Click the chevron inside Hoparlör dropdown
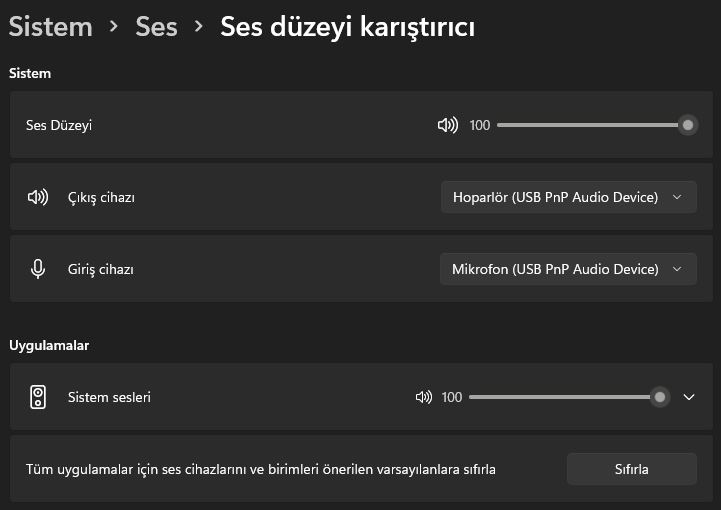This screenshot has height=510, width=721. (677, 197)
